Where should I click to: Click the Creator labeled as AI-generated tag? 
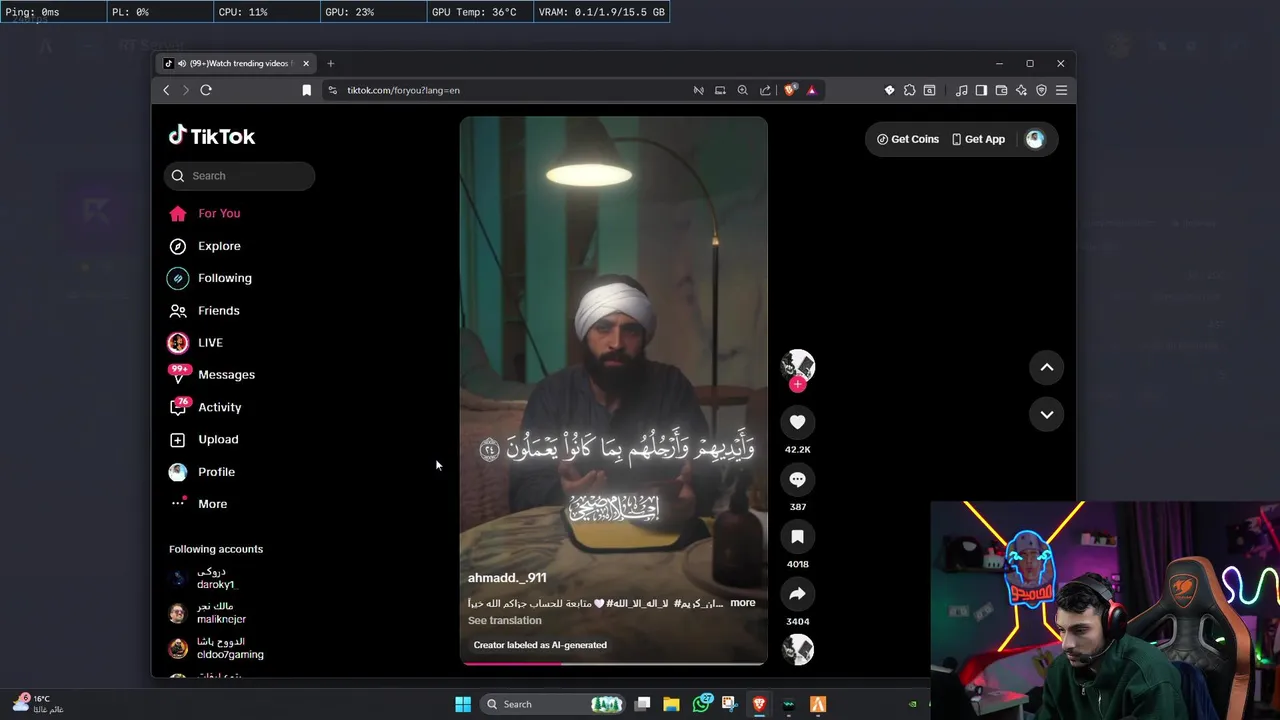(540, 645)
